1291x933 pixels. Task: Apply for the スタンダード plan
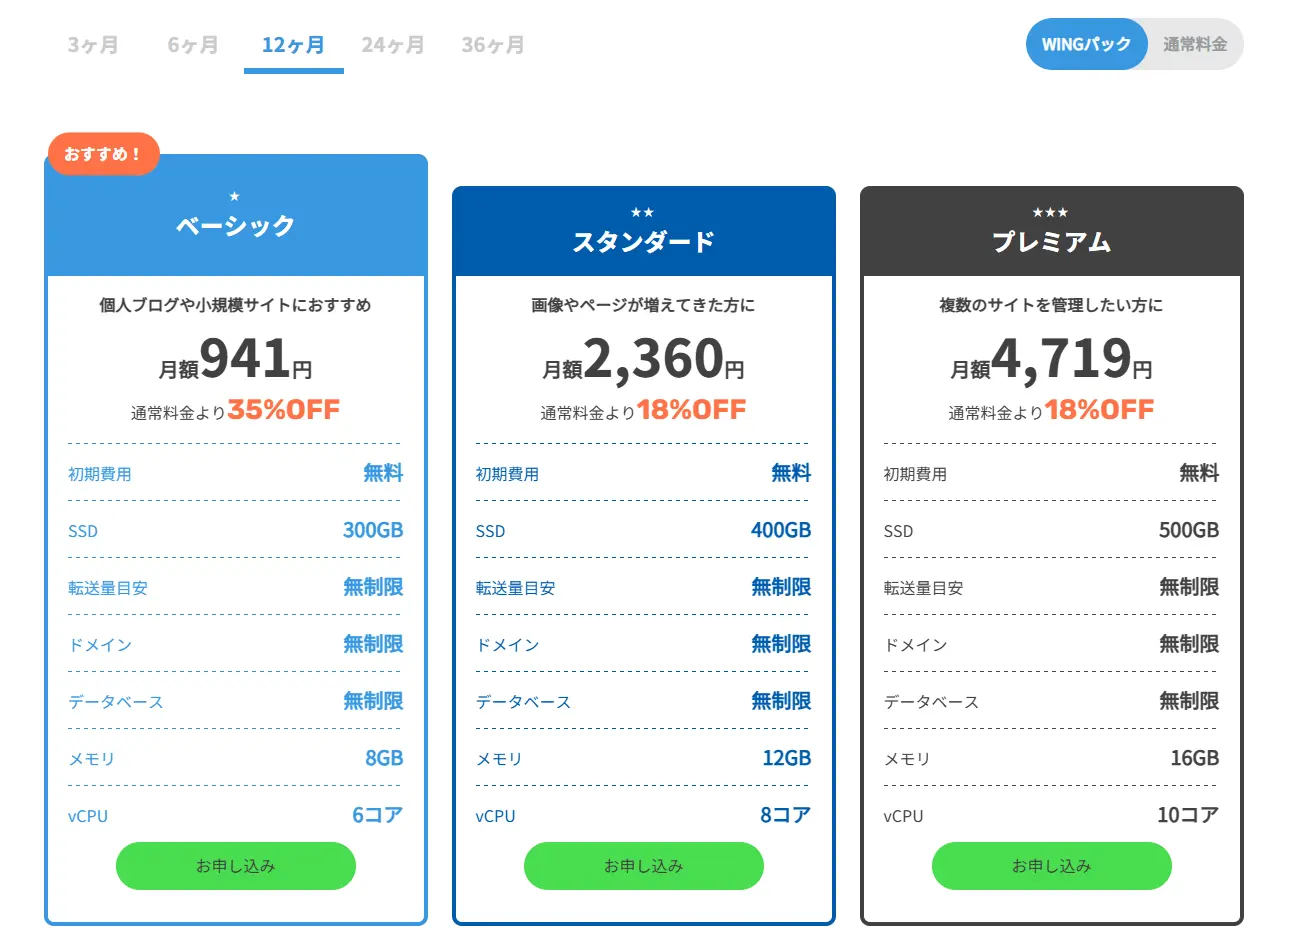[x=644, y=866]
